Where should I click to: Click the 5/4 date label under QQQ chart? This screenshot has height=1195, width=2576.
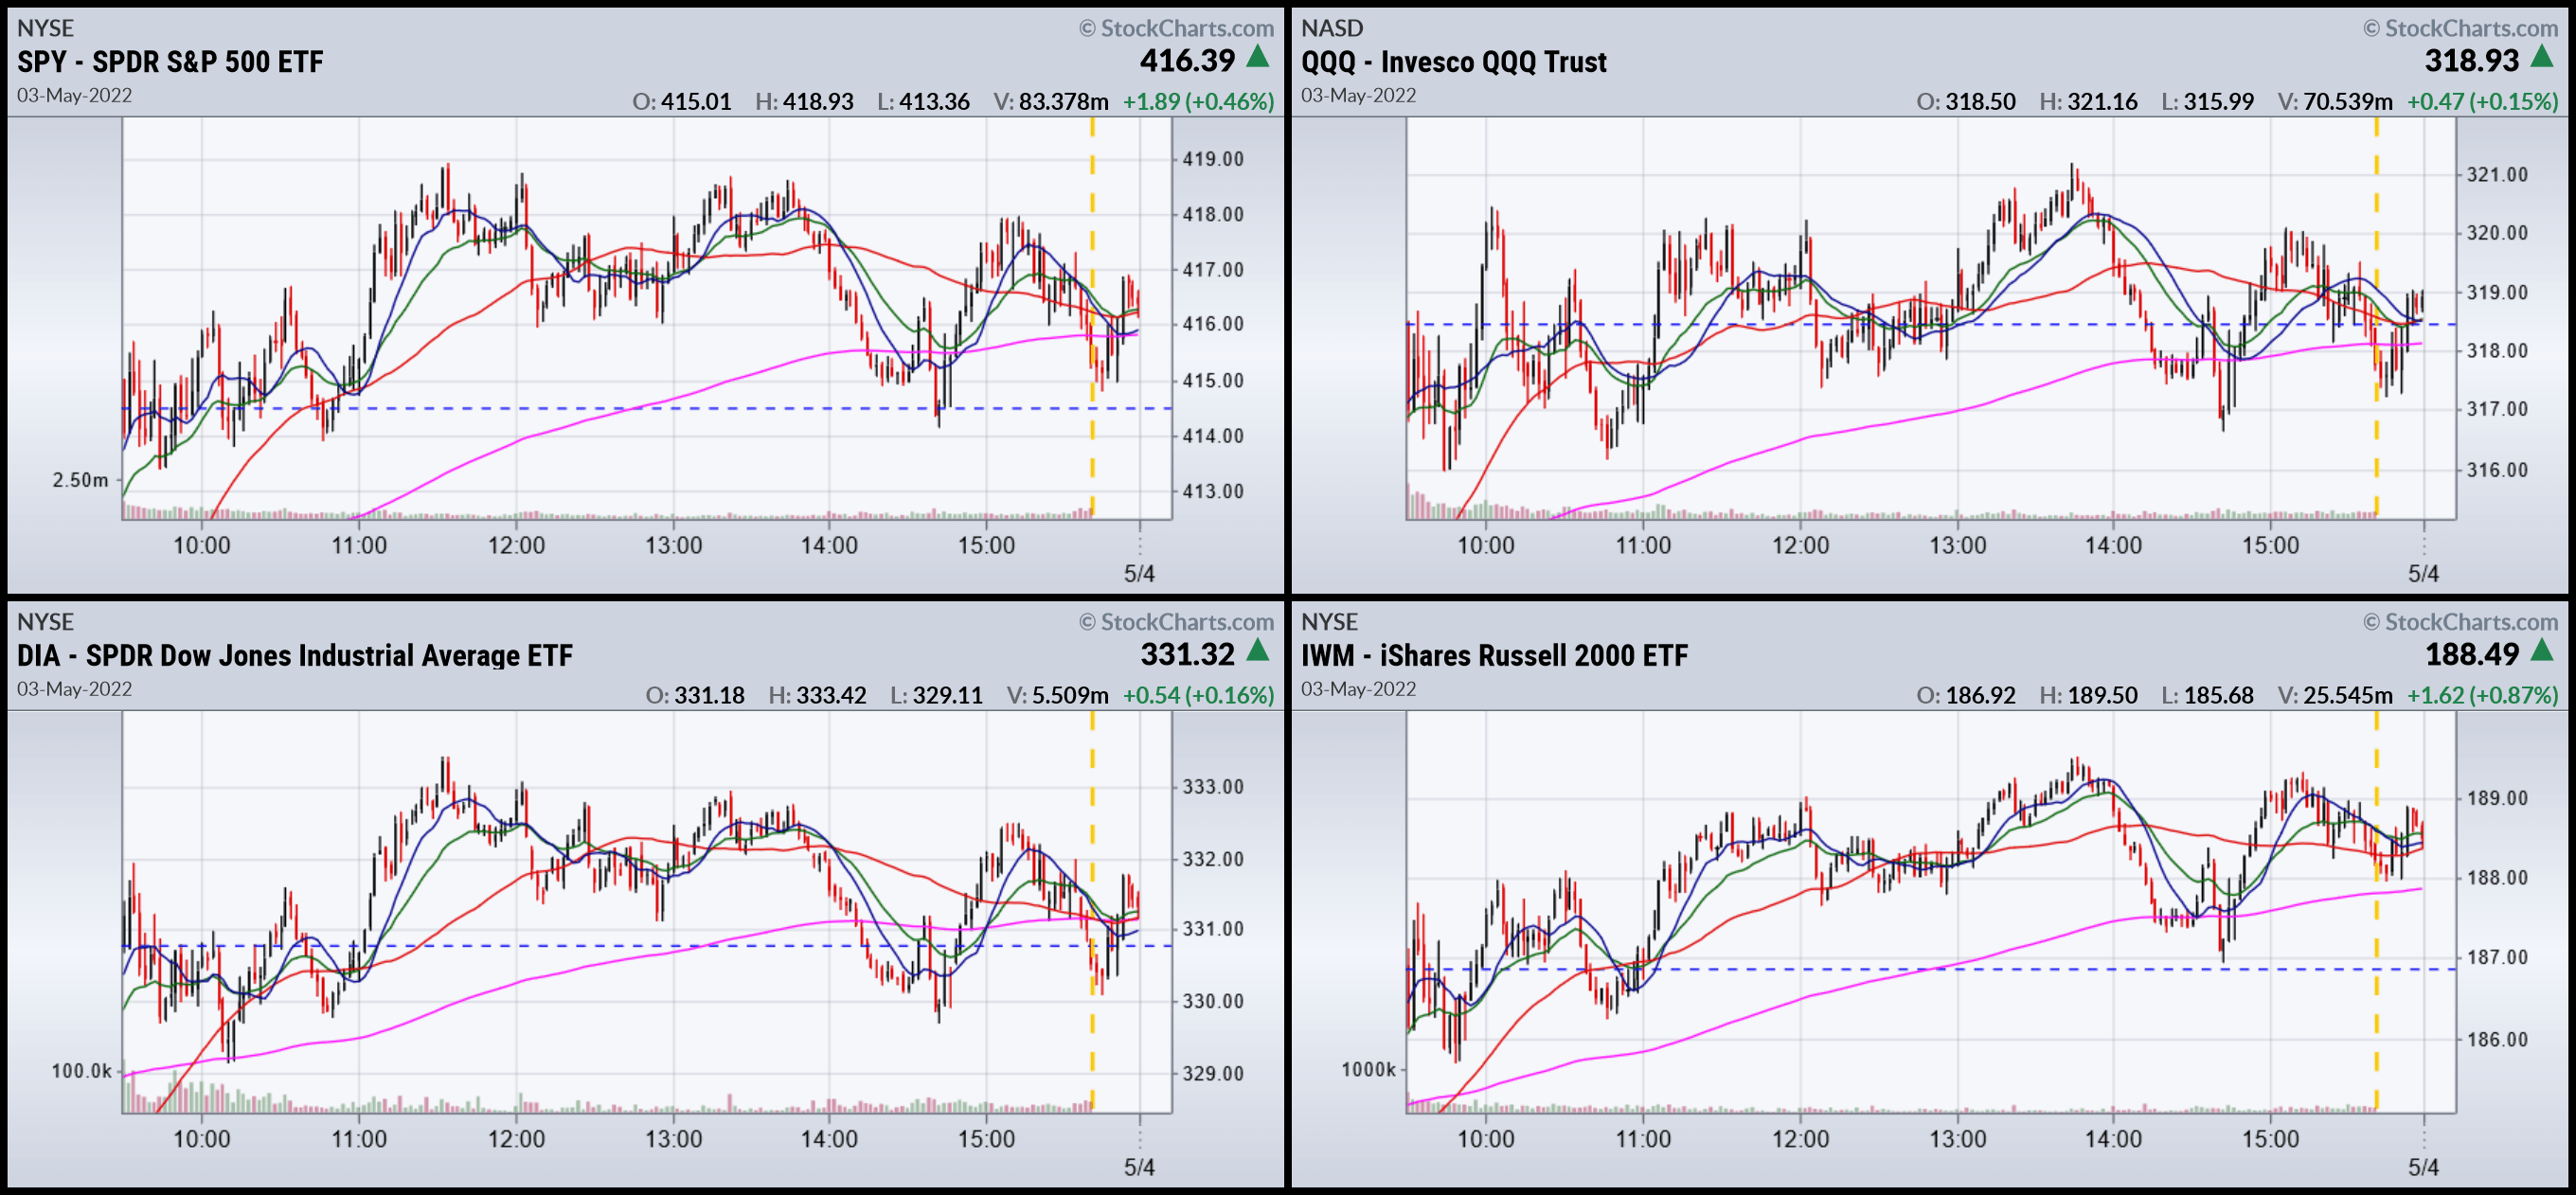click(x=2423, y=573)
